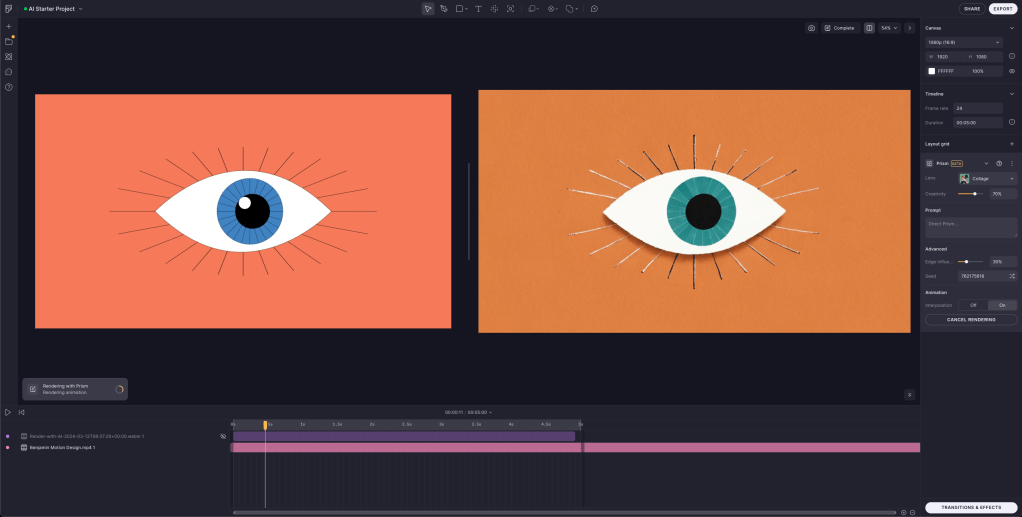Turn Interpolation Off
Image resolution: width=1022 pixels, height=517 pixels.
pyautogui.click(x=972, y=305)
